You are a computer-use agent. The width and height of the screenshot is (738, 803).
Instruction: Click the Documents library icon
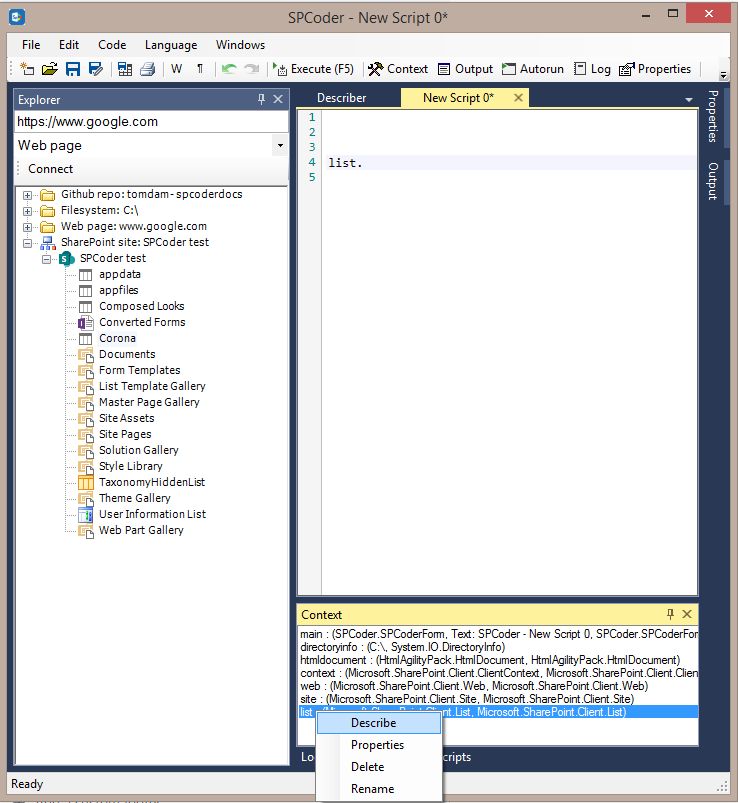point(86,355)
